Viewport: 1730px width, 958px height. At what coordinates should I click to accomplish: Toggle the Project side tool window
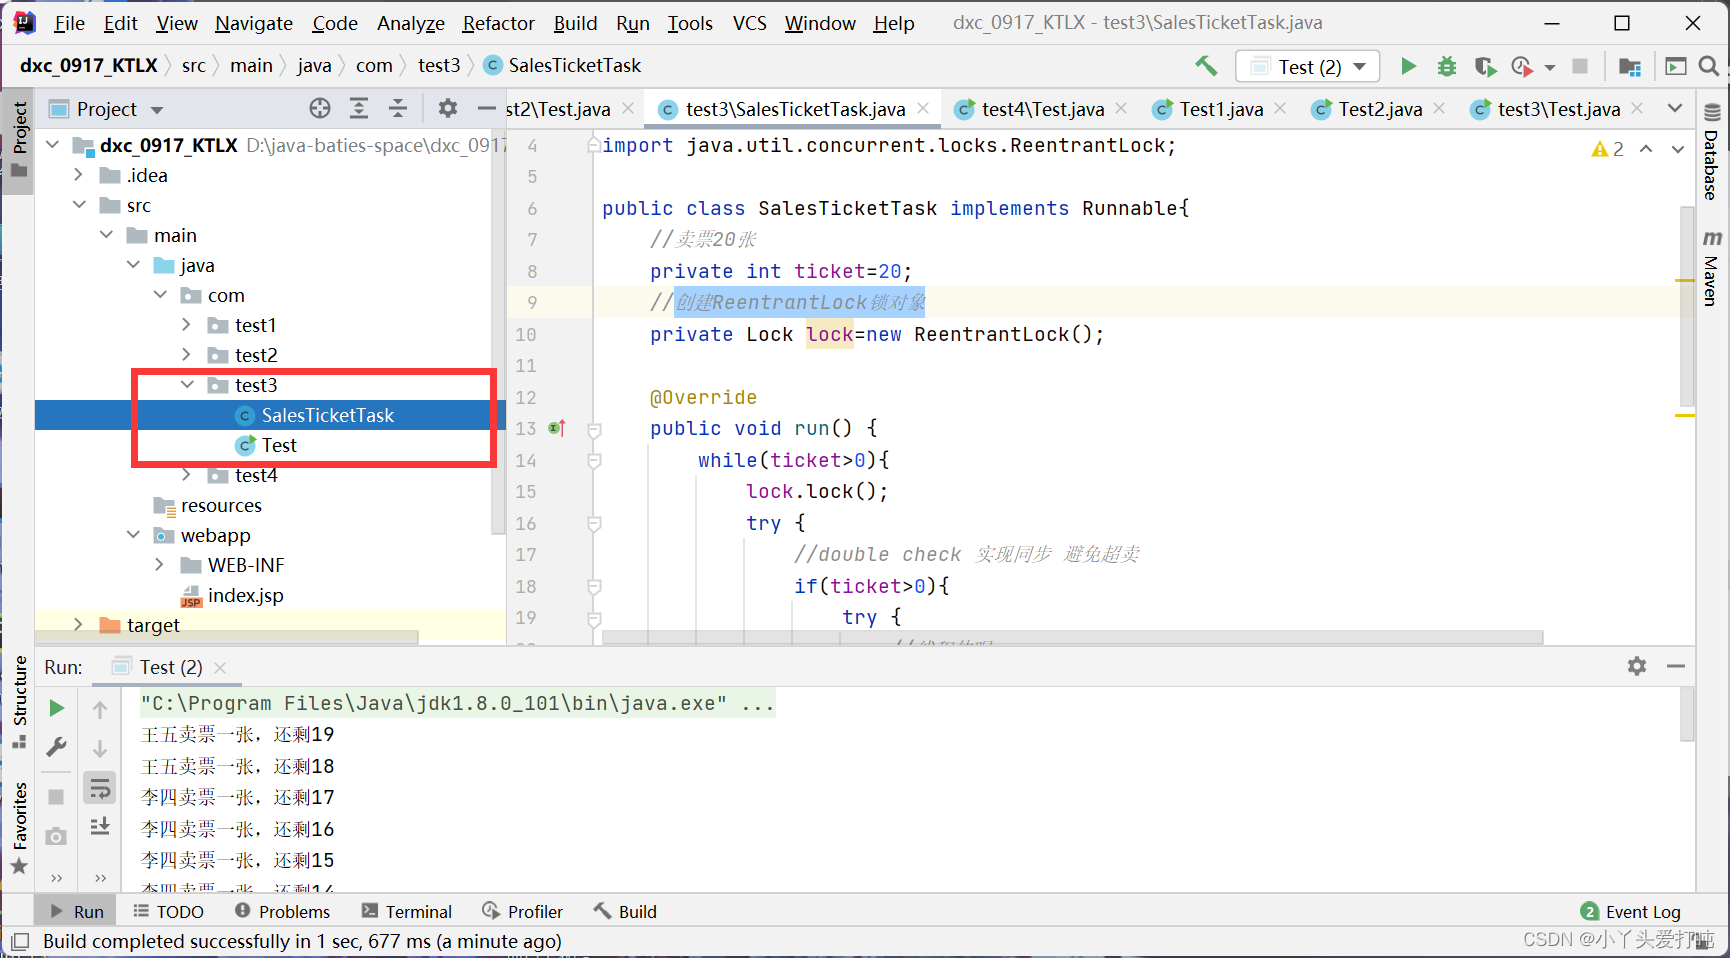click(x=19, y=140)
